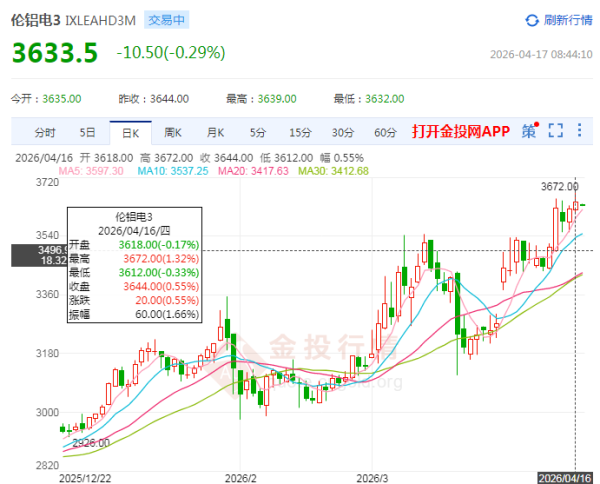600x484 pixels.
Task: Click the 2026/3 date axis label
Action: point(372,478)
